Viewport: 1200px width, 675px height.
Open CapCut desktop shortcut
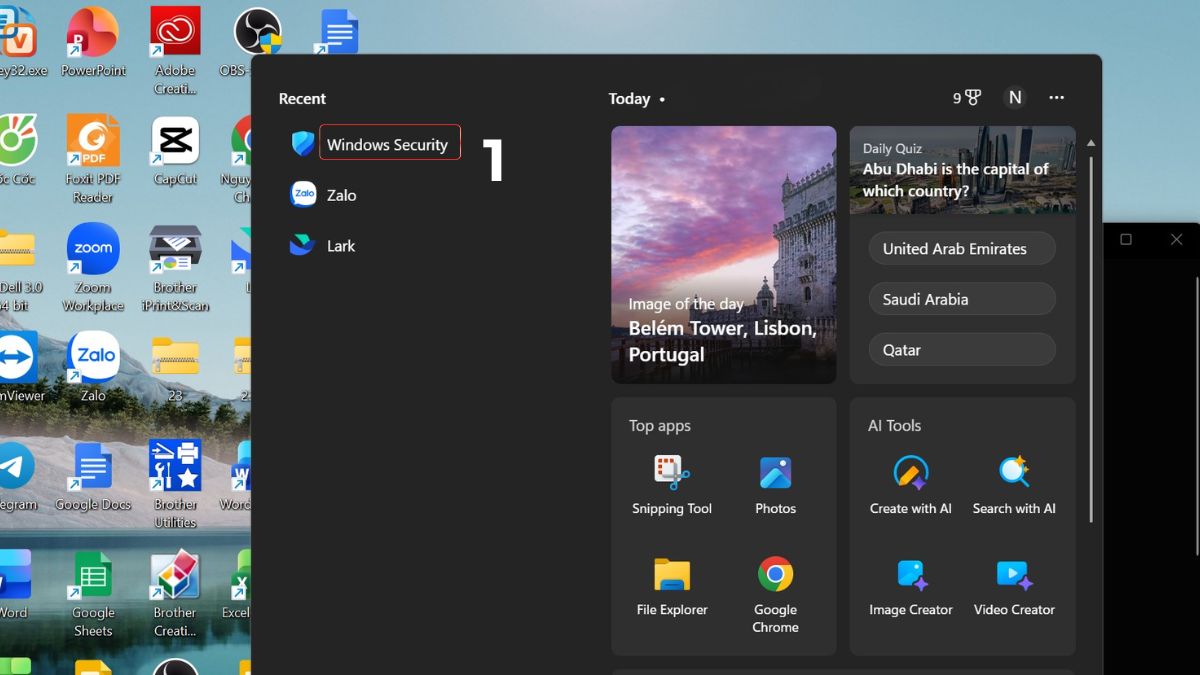click(x=175, y=151)
